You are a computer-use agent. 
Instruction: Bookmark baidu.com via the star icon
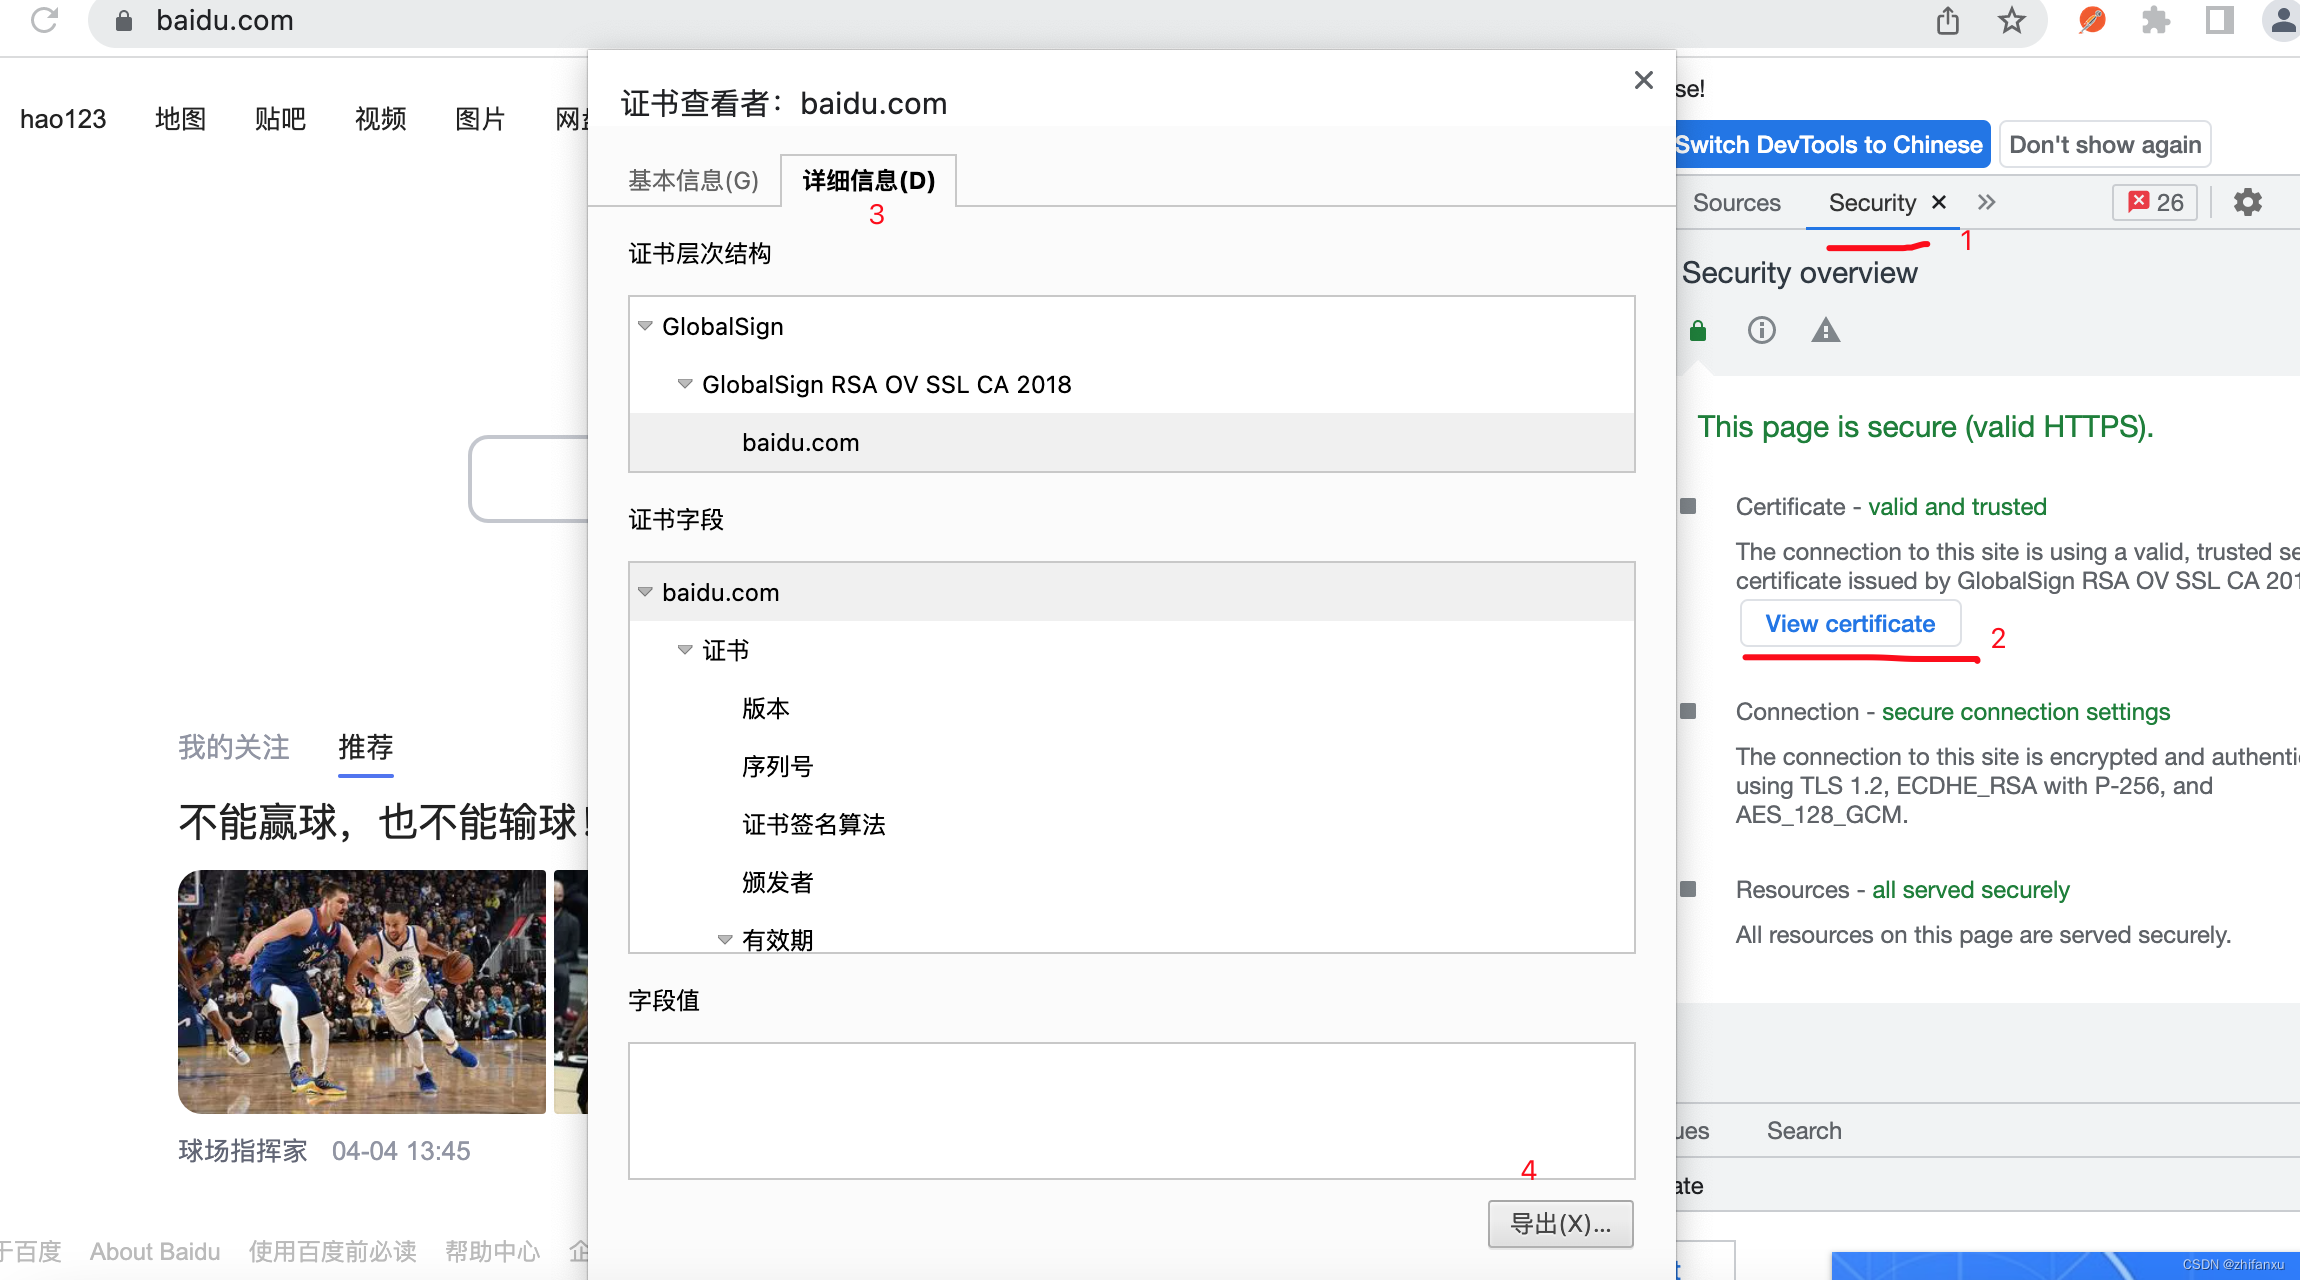(2011, 20)
